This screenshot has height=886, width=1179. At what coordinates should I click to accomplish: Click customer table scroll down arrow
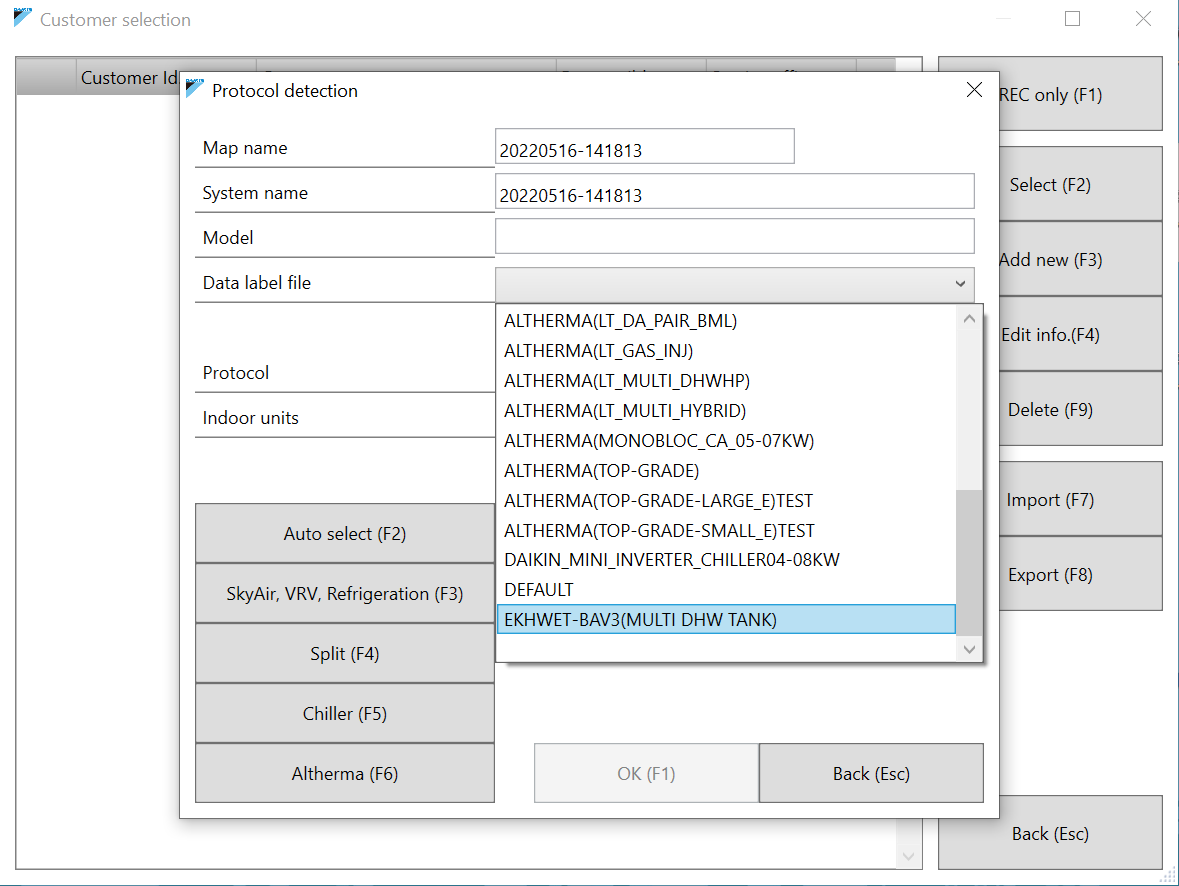click(908, 857)
